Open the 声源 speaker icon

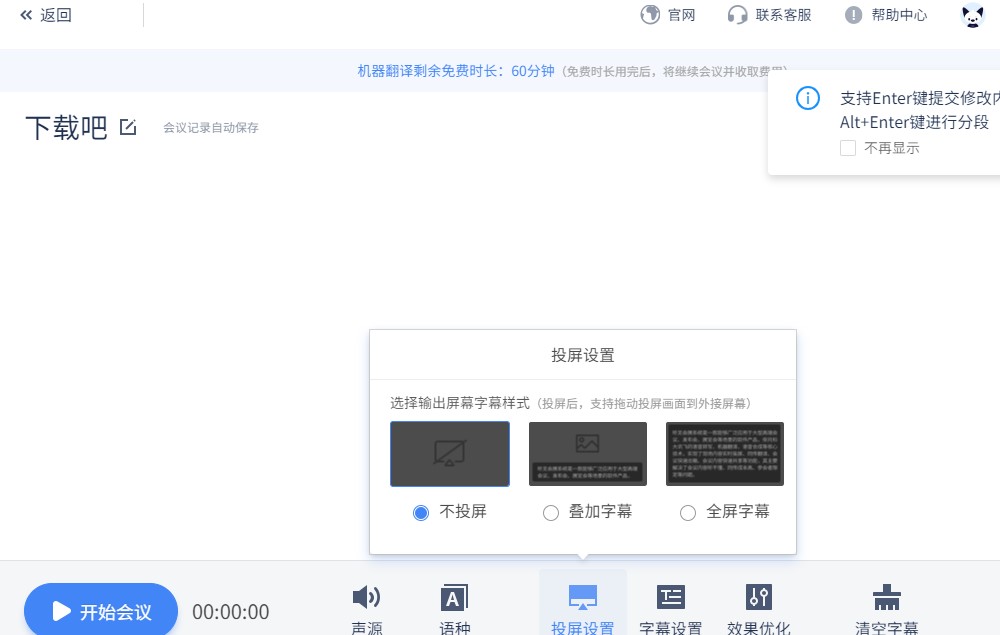point(367,597)
